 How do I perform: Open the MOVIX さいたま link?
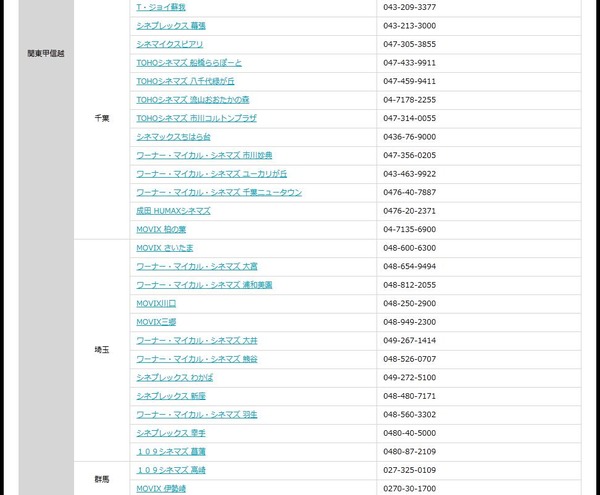(165, 248)
